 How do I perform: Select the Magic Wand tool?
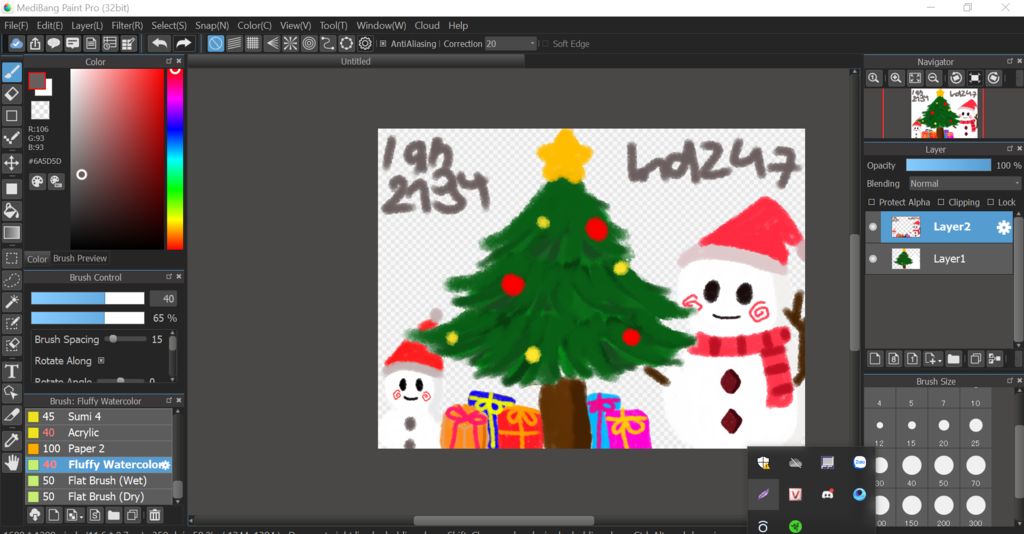coord(12,302)
